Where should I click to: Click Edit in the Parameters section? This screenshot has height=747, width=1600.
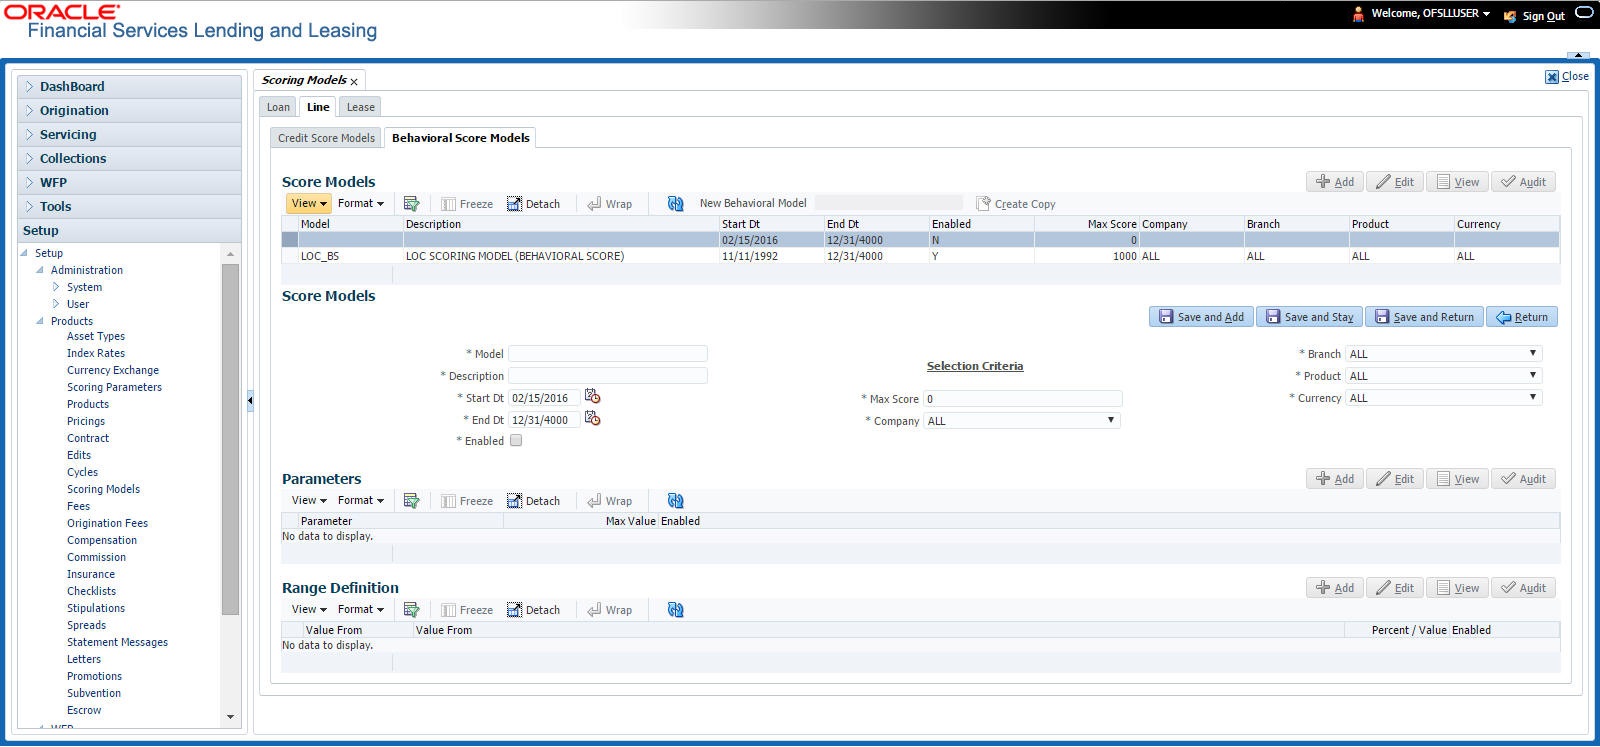click(1395, 479)
